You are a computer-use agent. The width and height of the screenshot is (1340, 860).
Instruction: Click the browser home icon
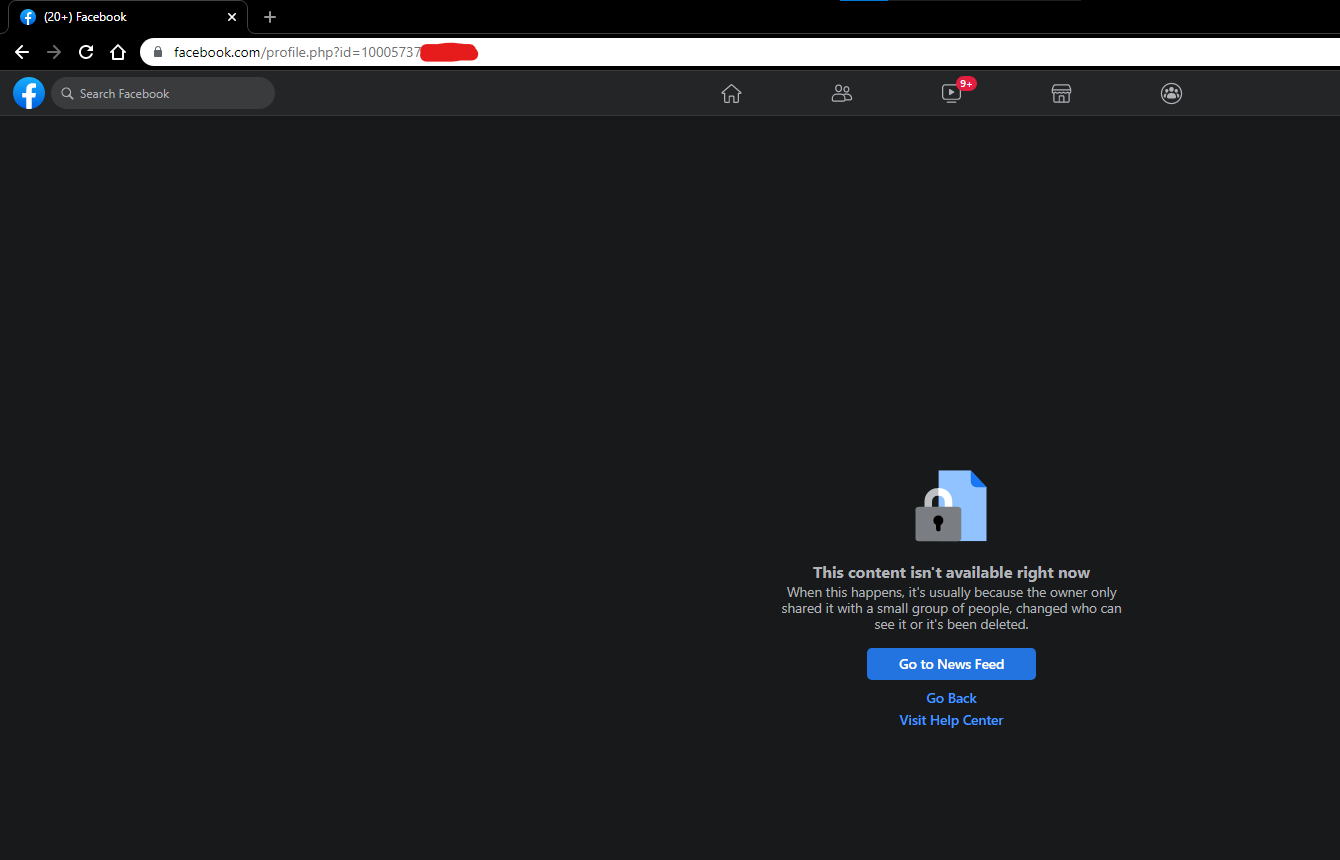click(118, 52)
